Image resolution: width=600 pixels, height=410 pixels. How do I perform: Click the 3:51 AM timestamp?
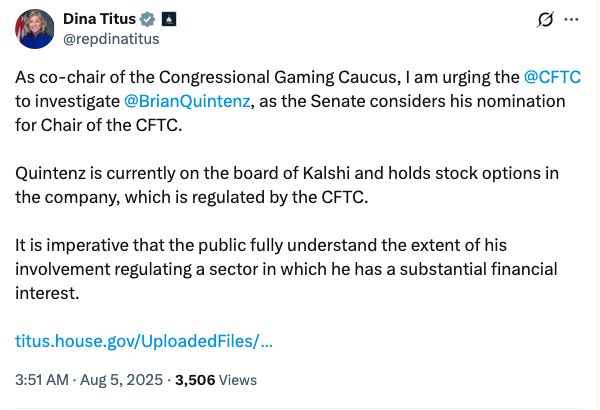coord(42,380)
